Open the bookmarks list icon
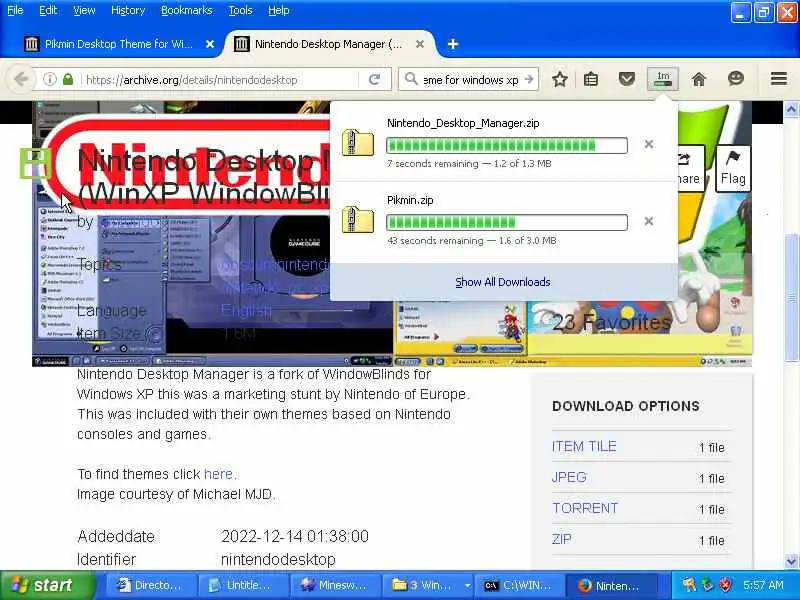The image size is (800, 600). (x=591, y=79)
